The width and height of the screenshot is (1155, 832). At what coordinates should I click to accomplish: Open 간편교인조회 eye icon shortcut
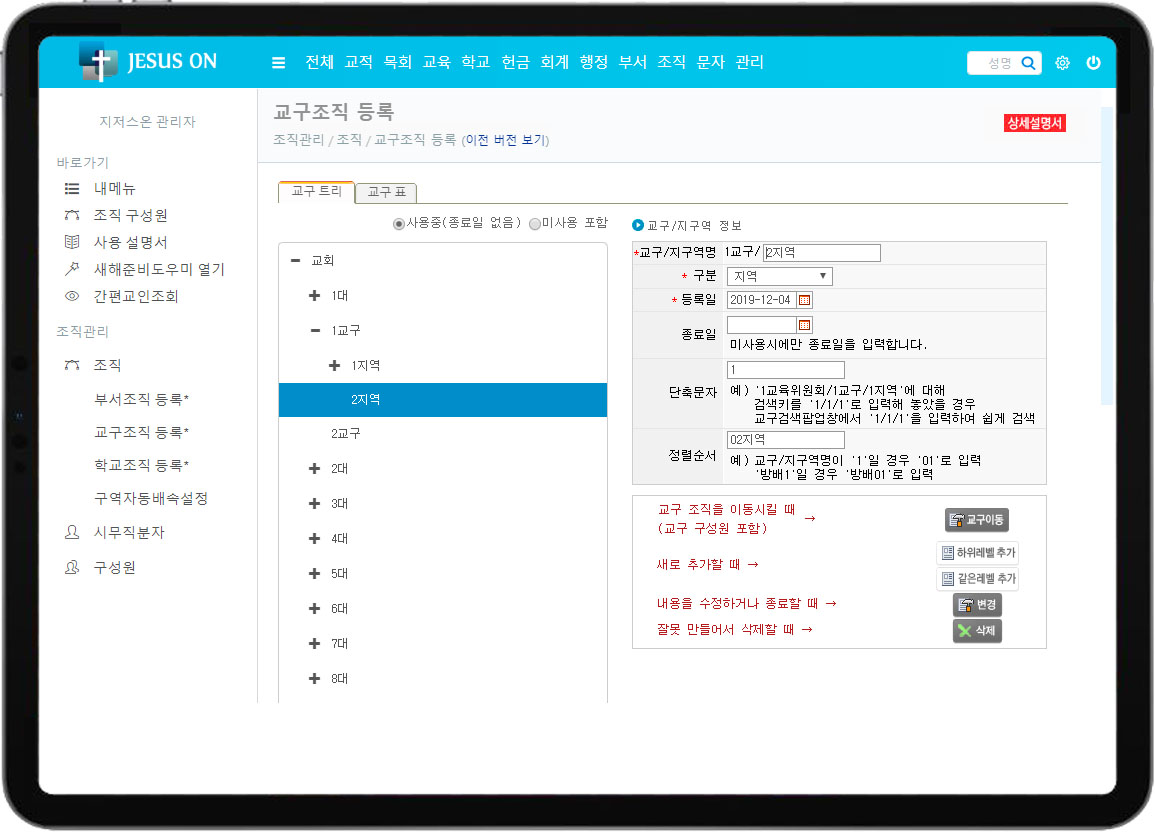coord(72,296)
